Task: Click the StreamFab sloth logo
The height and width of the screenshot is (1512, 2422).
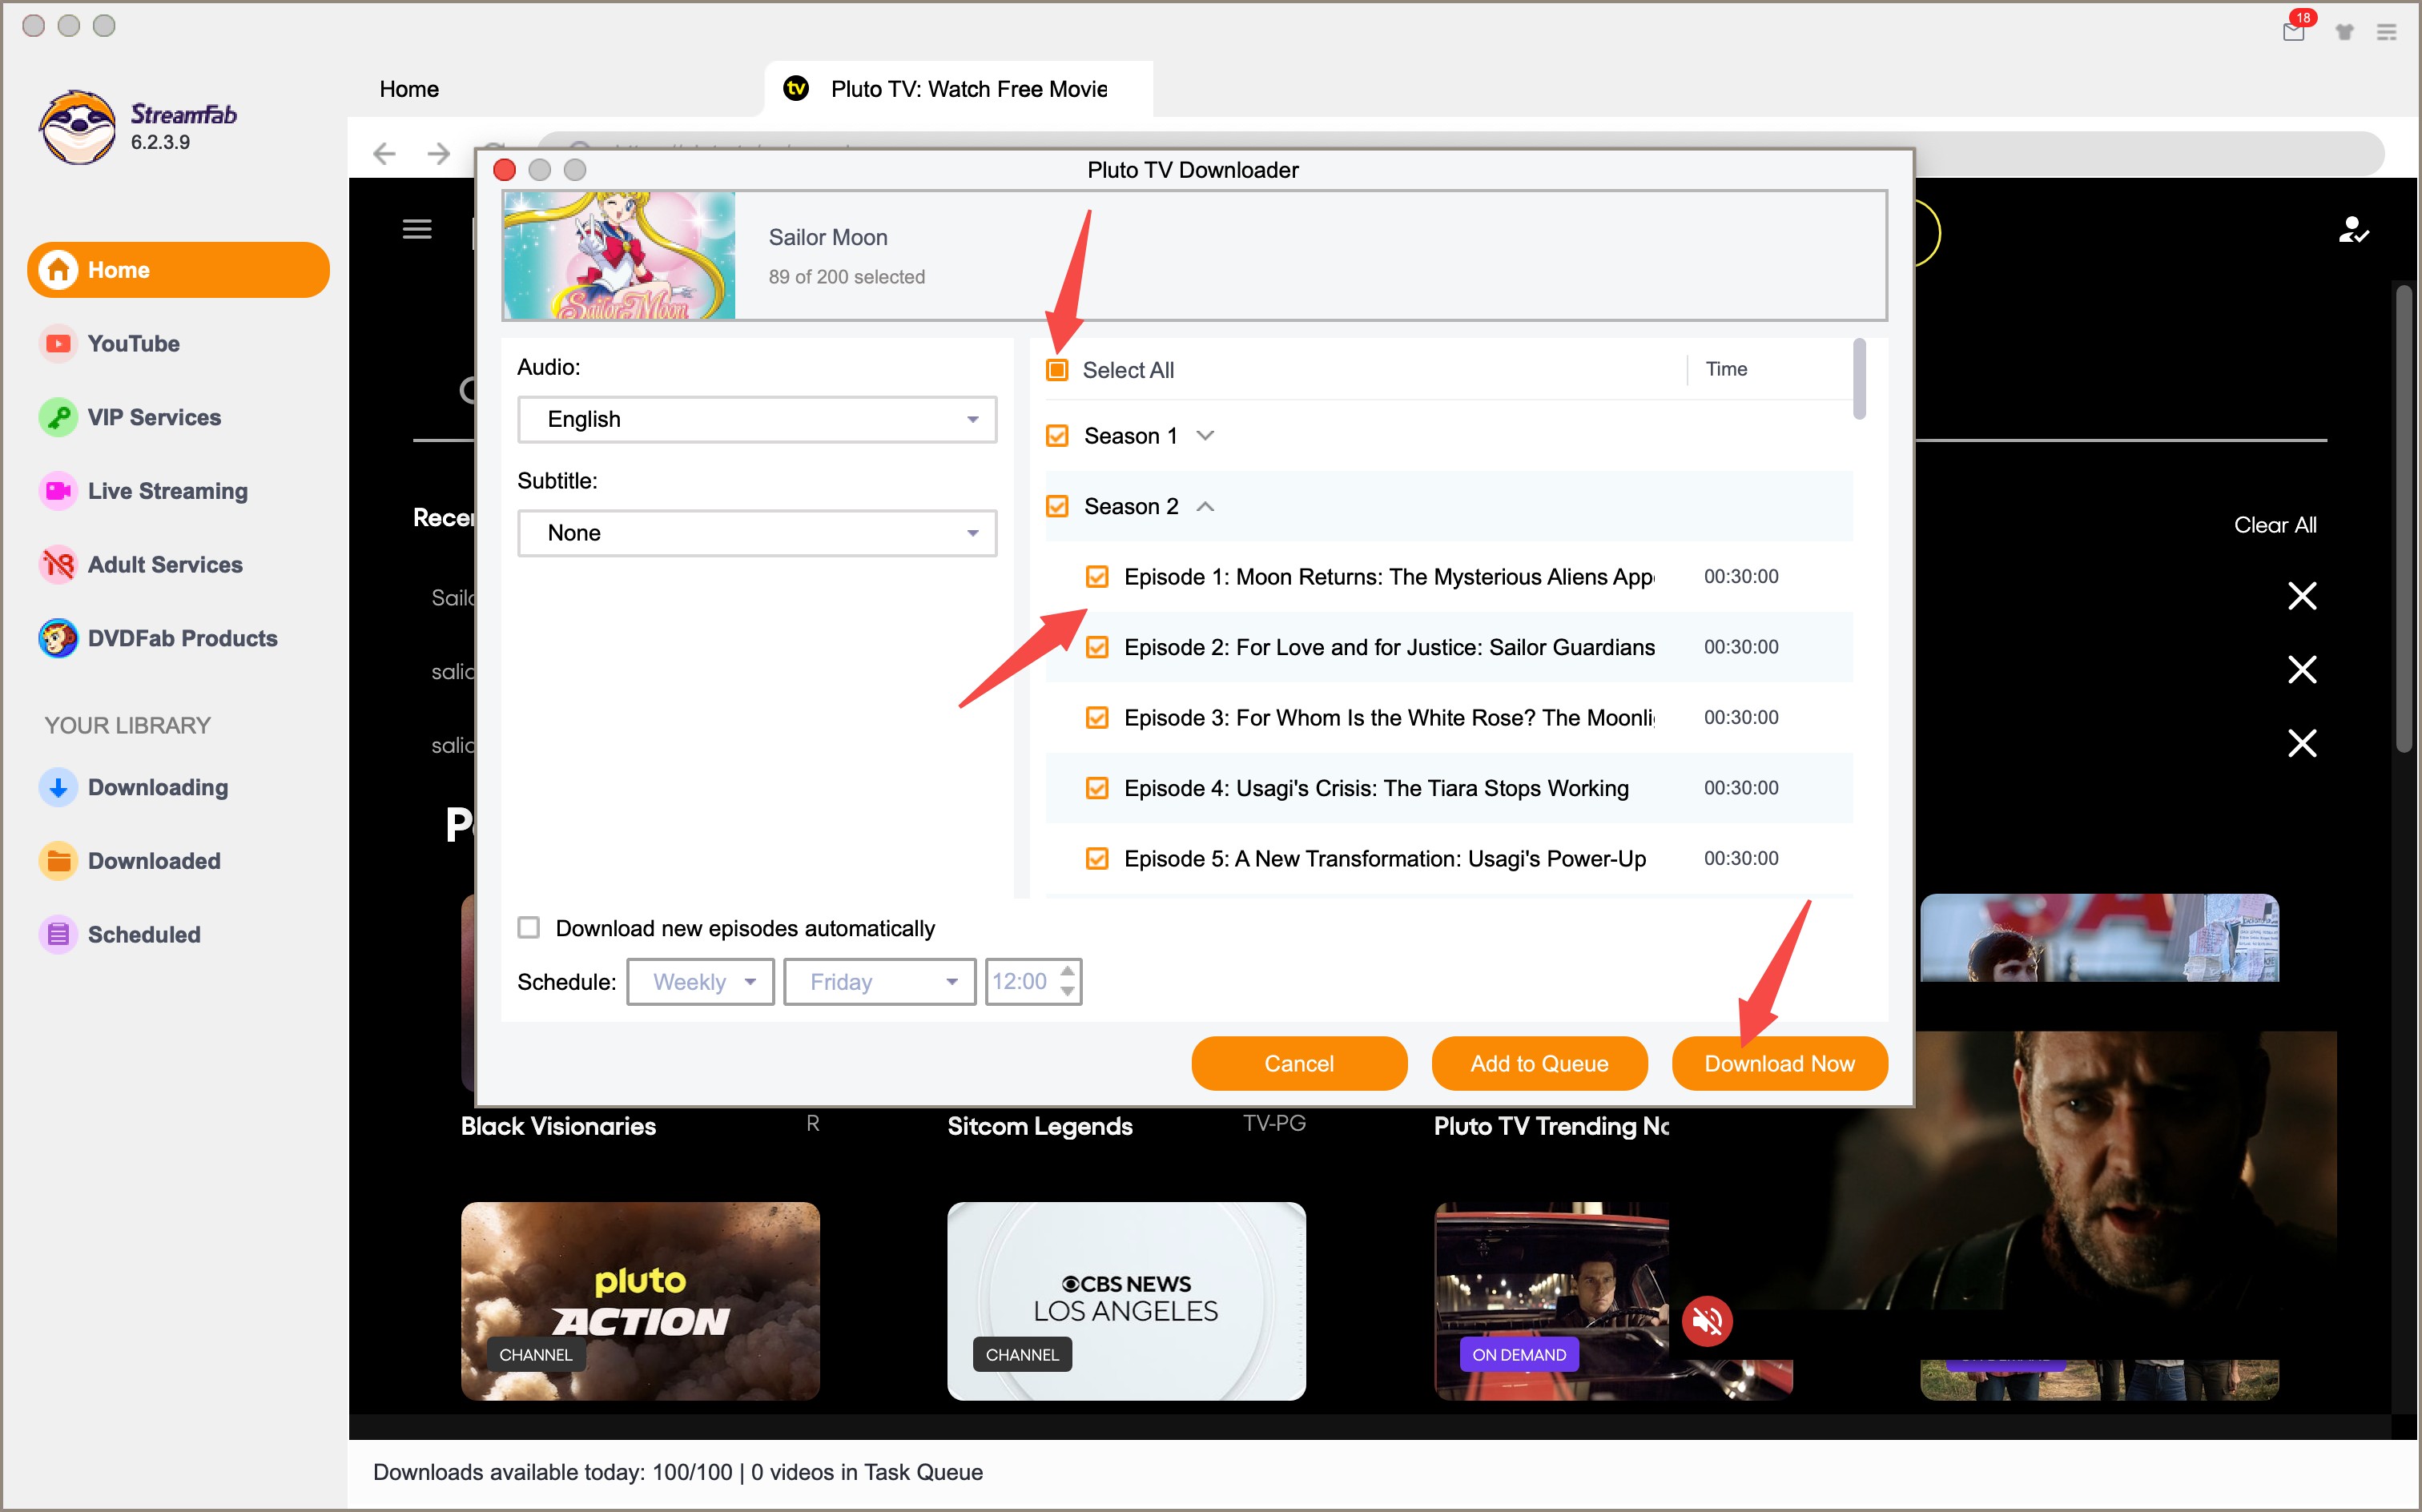Action: coord(77,127)
